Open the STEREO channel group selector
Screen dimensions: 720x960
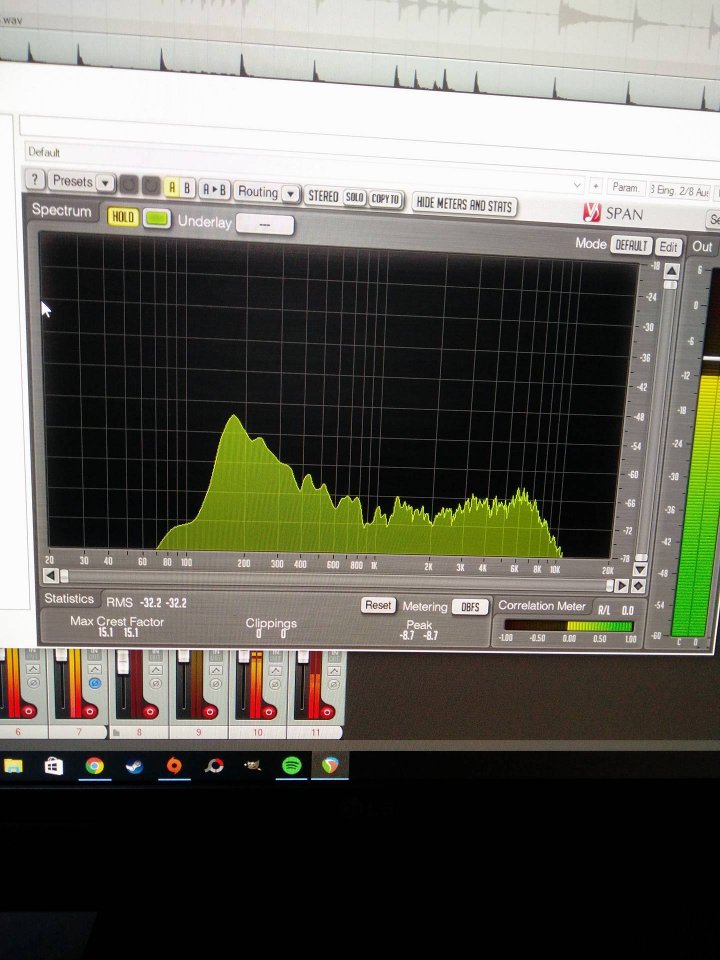point(323,196)
